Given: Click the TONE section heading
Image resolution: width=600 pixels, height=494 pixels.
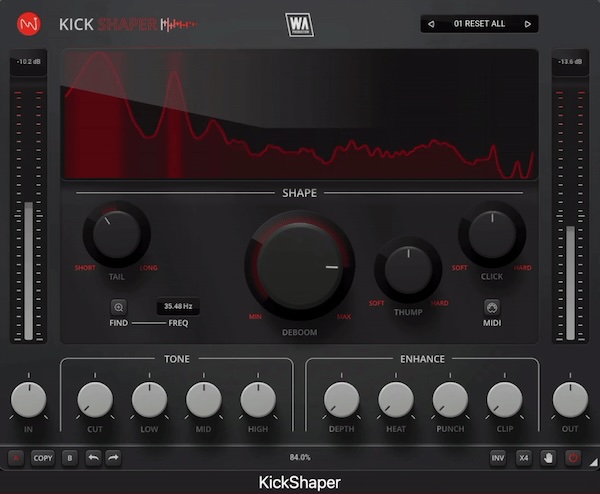Looking at the screenshot, I should (x=177, y=359).
